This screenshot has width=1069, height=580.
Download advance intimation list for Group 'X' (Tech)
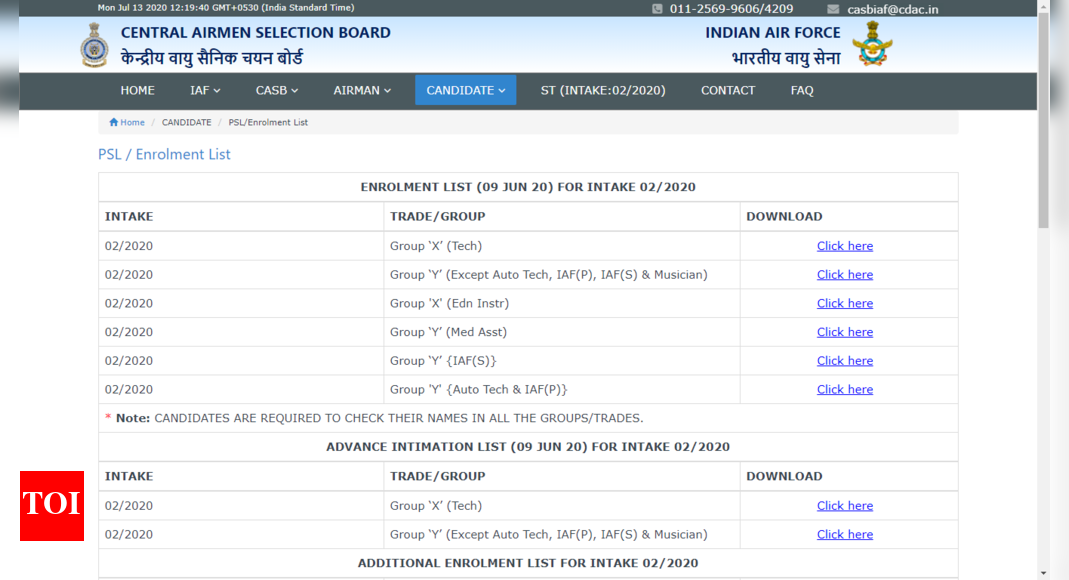pyautogui.click(x=844, y=506)
